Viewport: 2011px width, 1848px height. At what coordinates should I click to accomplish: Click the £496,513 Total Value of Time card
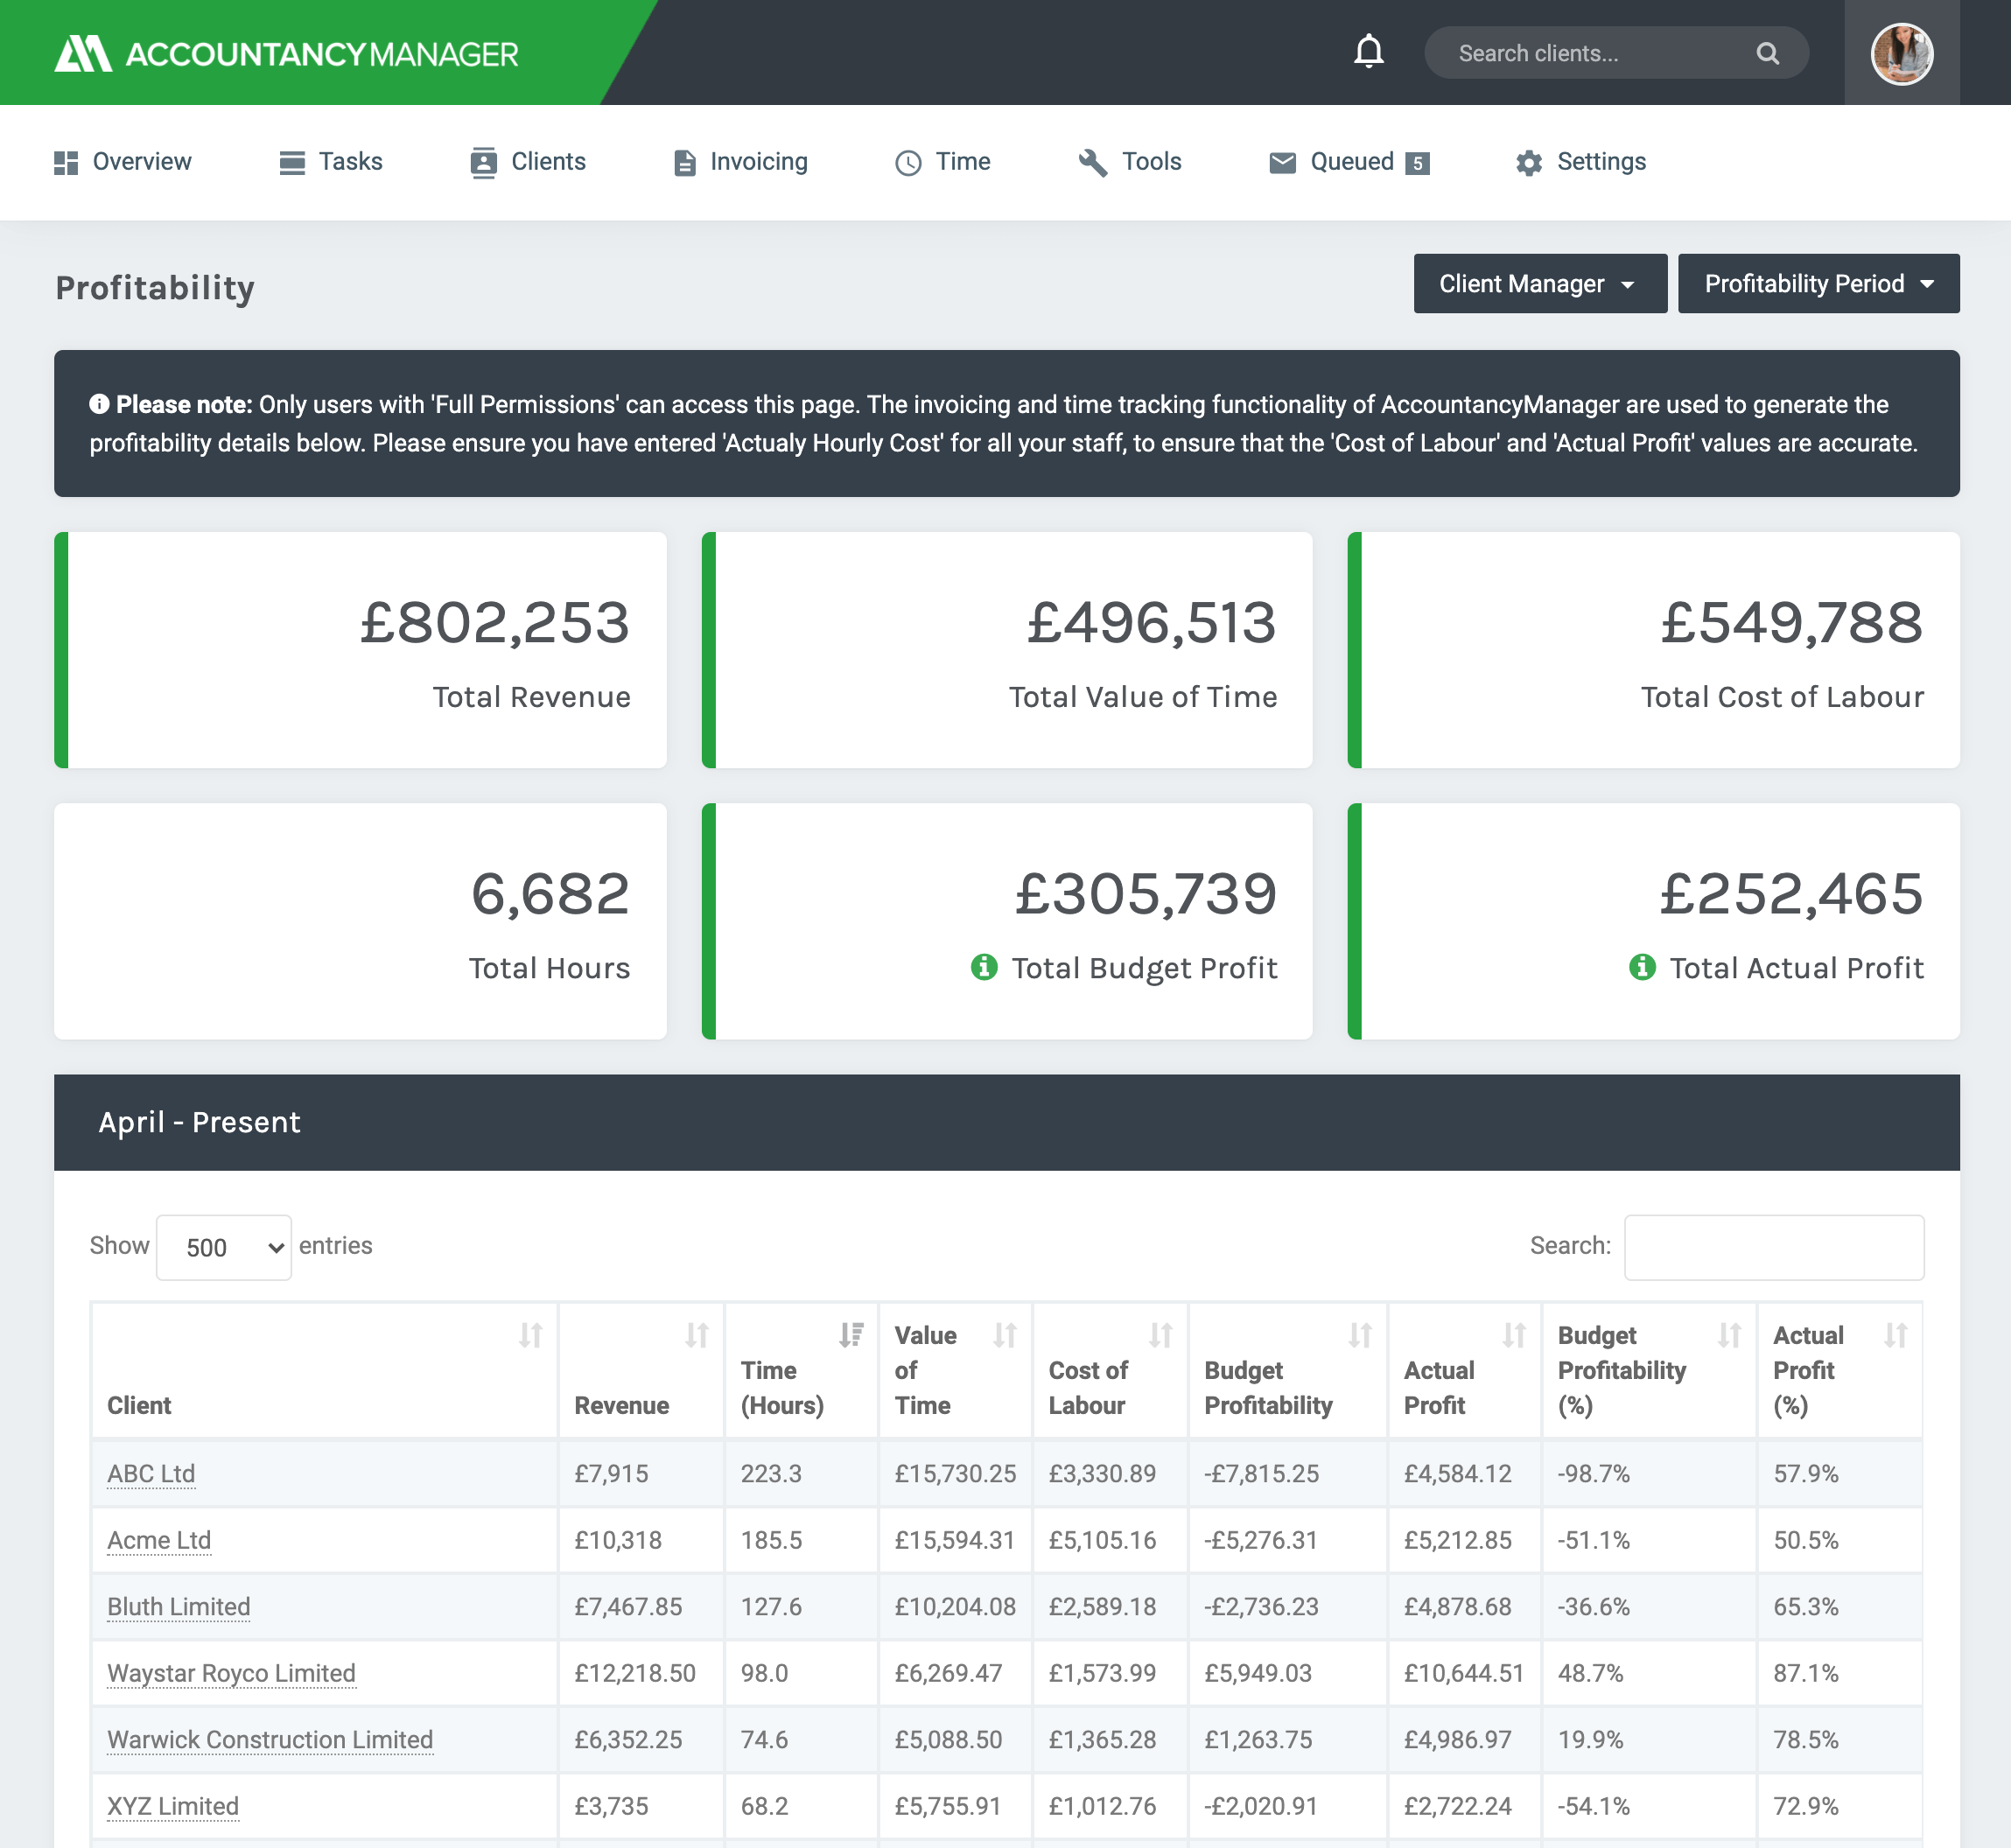(x=1007, y=650)
